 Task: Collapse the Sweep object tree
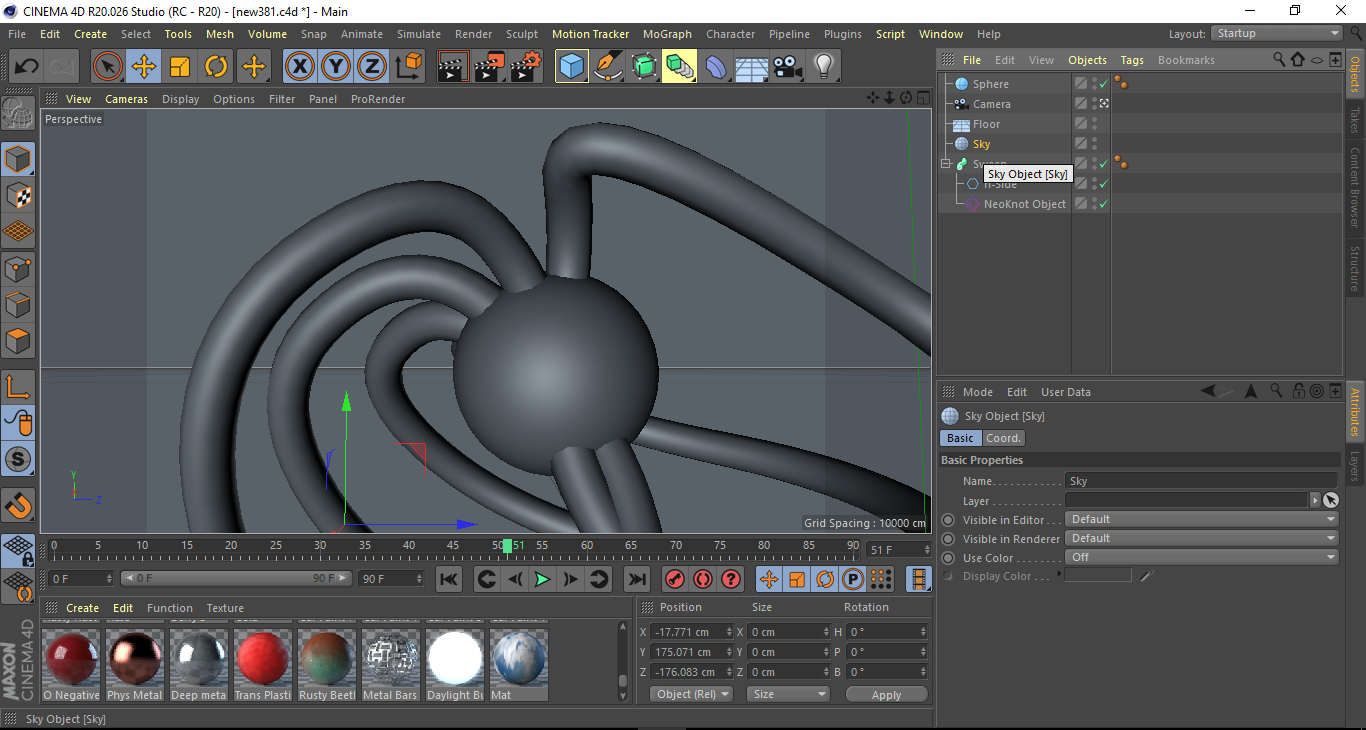[x=945, y=164]
